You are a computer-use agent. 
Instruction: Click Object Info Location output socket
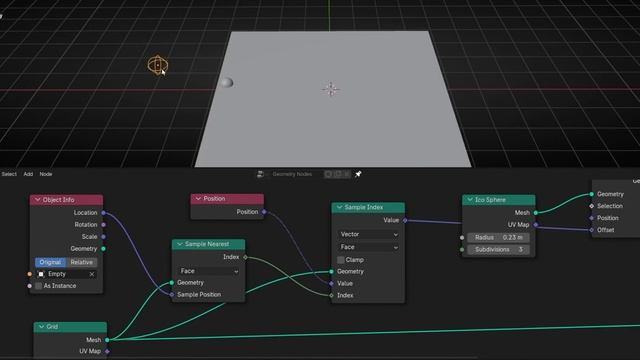pos(104,213)
